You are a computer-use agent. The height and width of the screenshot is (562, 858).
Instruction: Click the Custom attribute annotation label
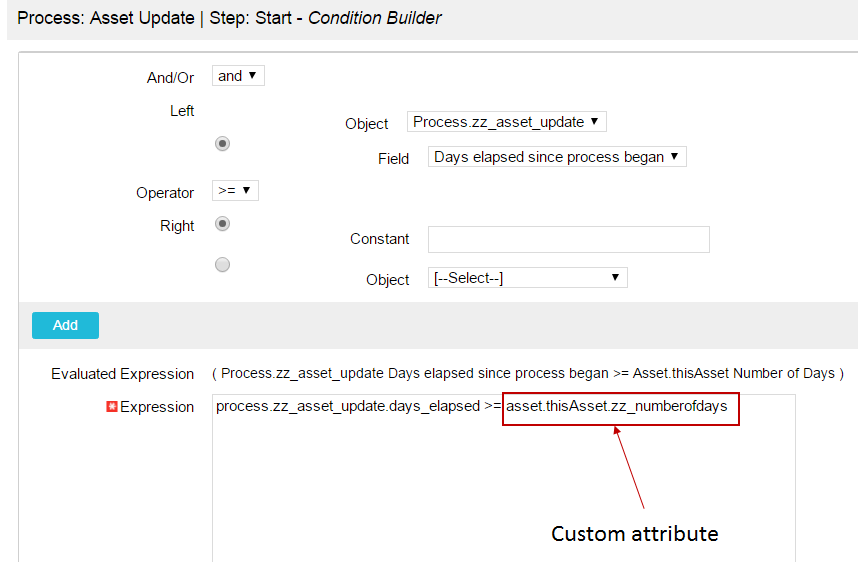pyautogui.click(x=635, y=534)
